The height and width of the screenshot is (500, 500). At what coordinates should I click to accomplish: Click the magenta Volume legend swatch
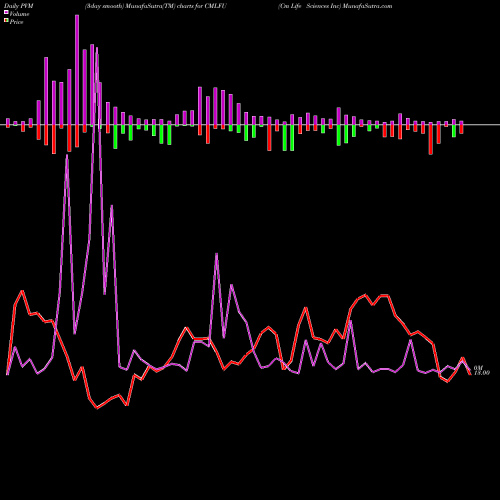(x=6, y=12)
